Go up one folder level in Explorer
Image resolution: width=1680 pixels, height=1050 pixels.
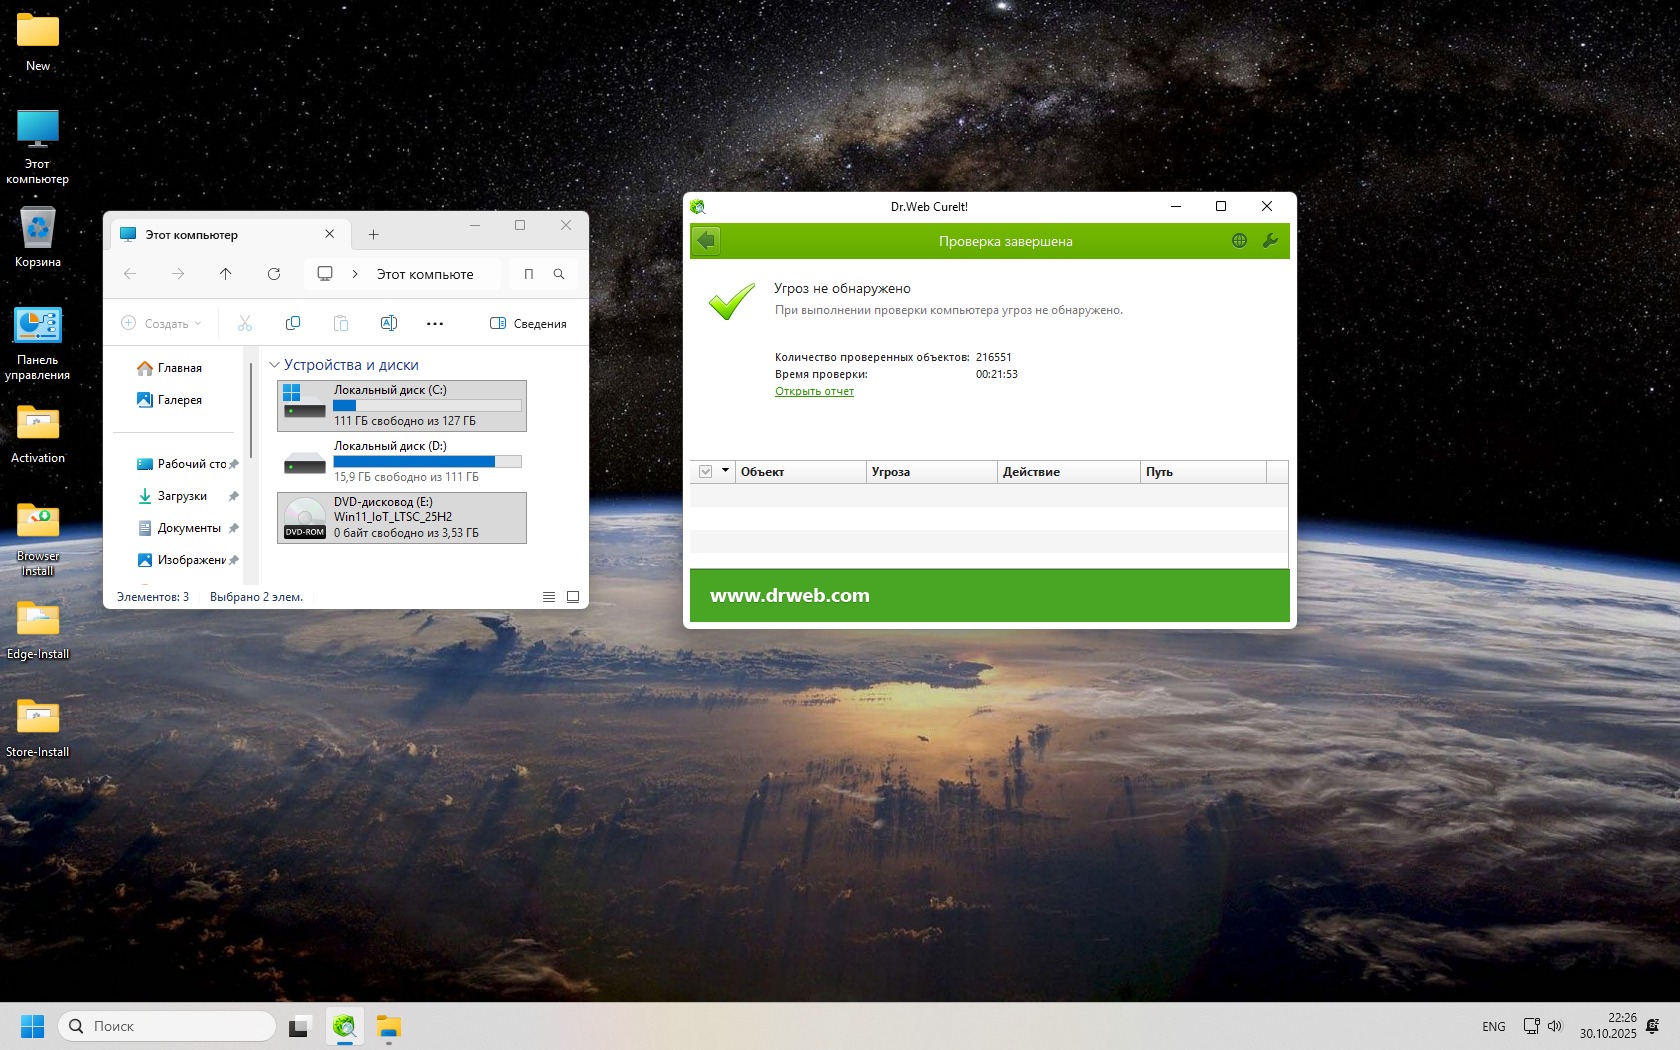(x=226, y=274)
